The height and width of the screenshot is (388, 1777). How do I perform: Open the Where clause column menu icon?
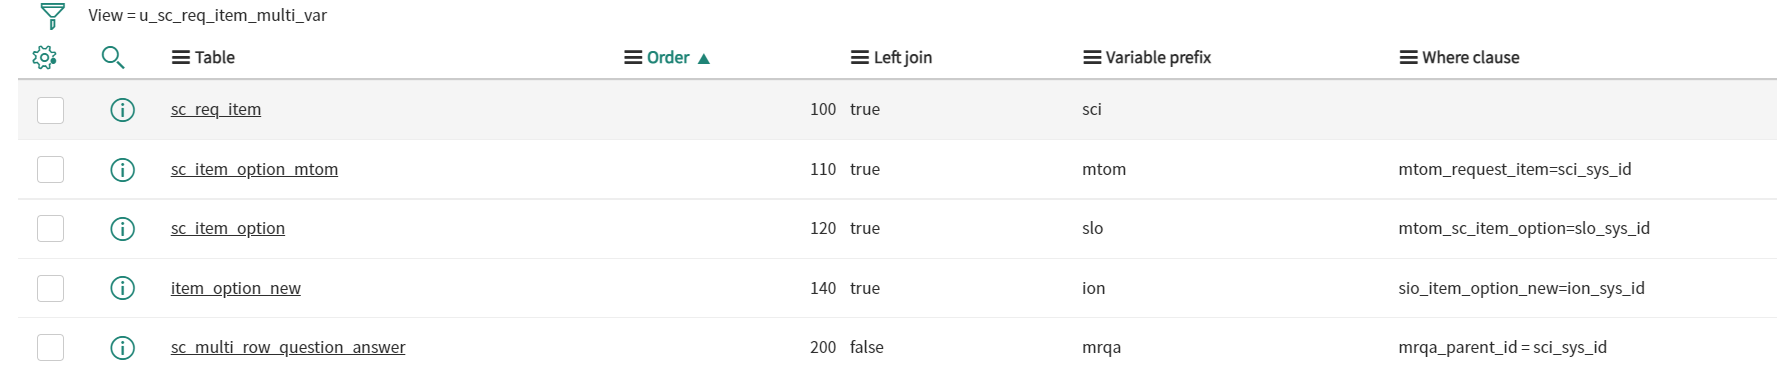click(1408, 58)
